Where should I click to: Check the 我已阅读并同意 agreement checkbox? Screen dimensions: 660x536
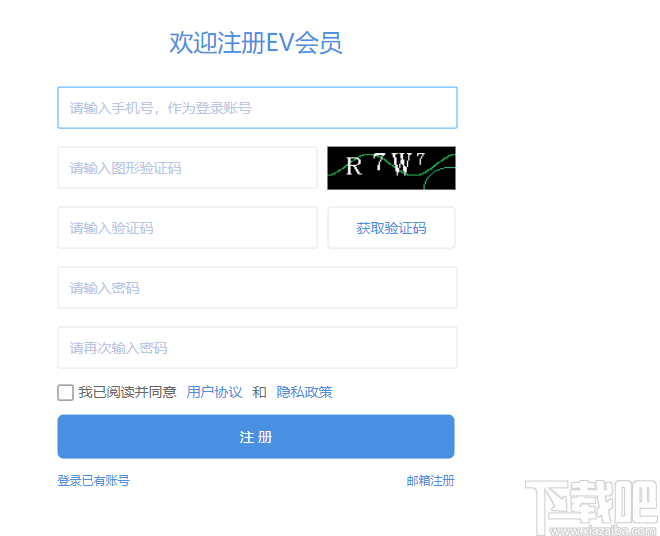(x=66, y=392)
